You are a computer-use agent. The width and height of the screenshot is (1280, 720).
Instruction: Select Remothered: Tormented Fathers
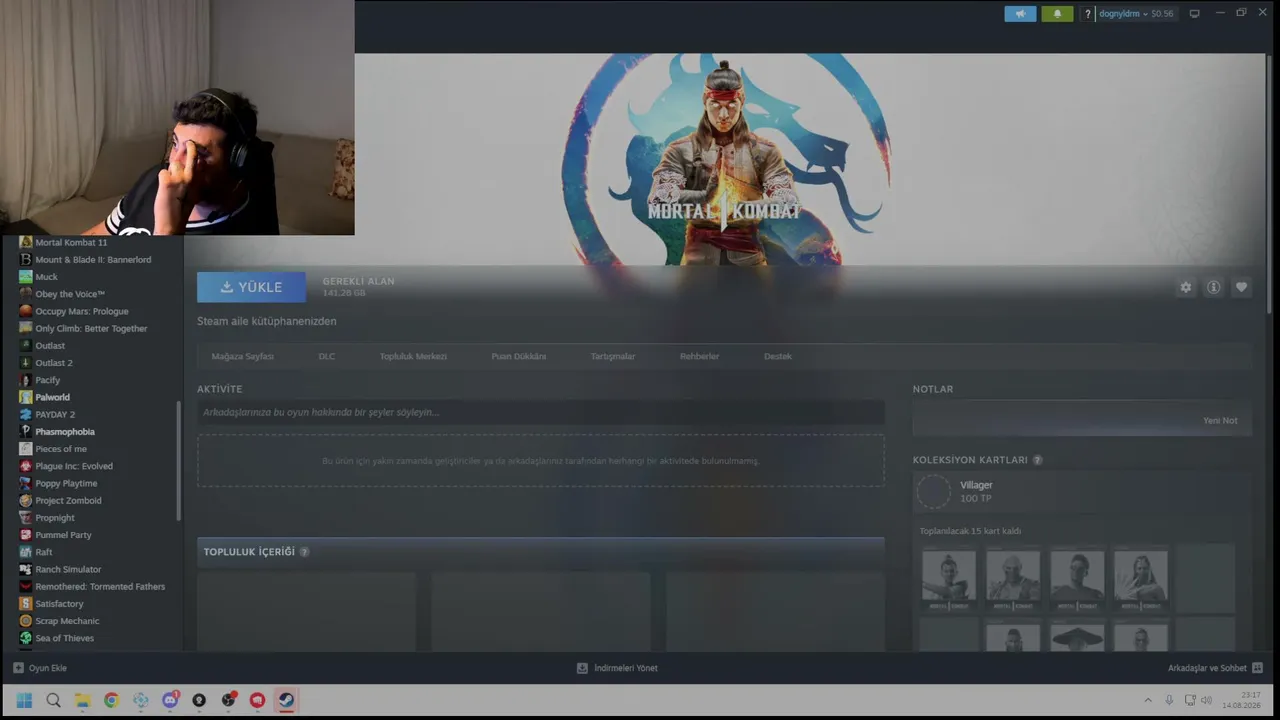pos(100,587)
